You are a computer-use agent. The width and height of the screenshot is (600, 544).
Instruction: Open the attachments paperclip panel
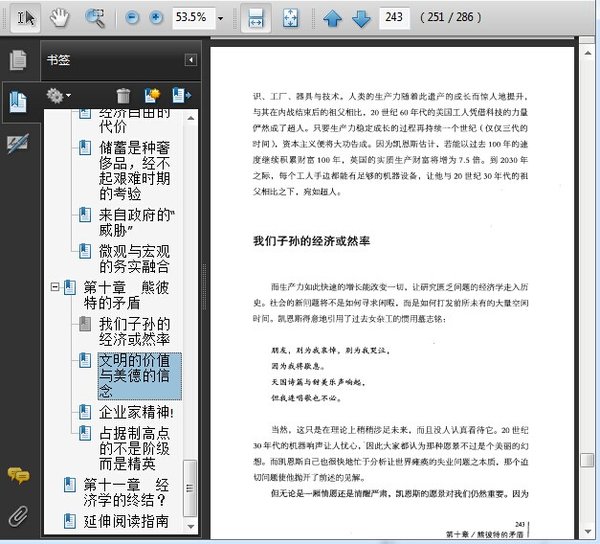pos(18,515)
